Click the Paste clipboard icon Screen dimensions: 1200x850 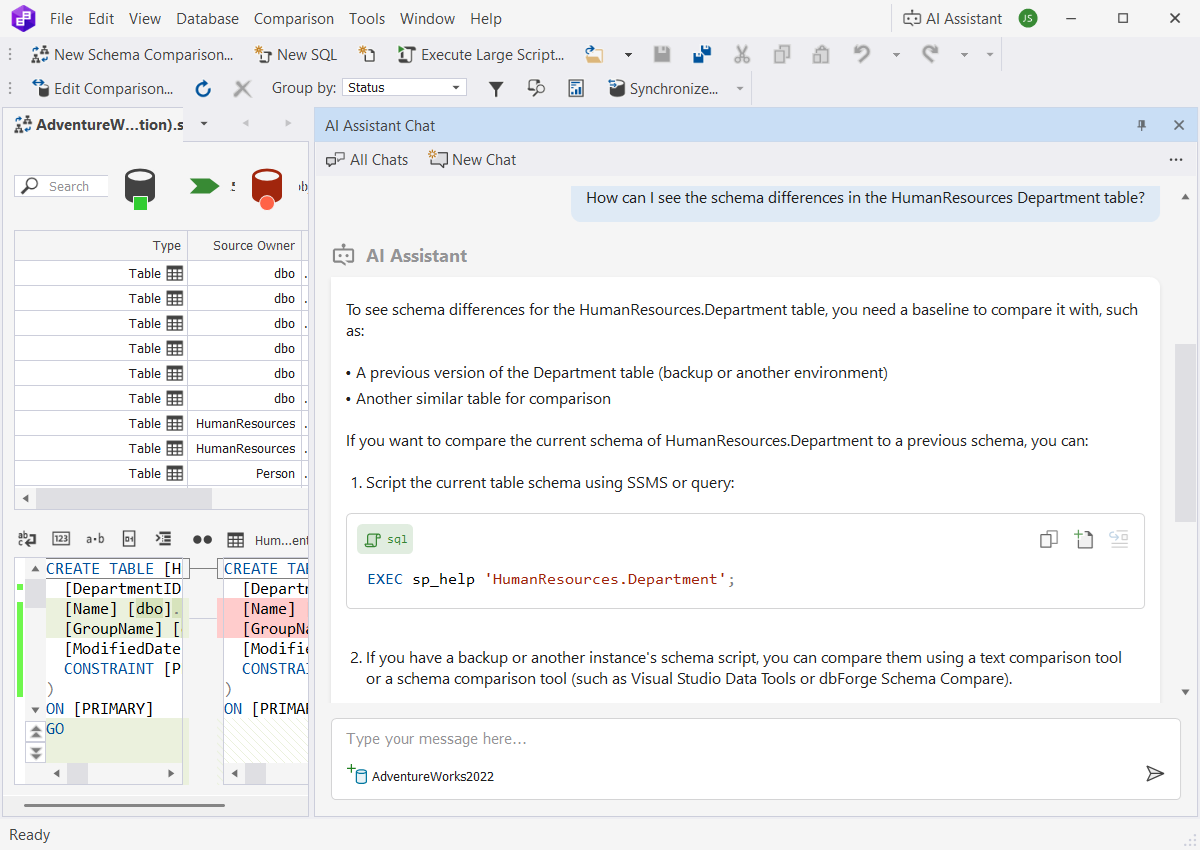(x=821, y=55)
